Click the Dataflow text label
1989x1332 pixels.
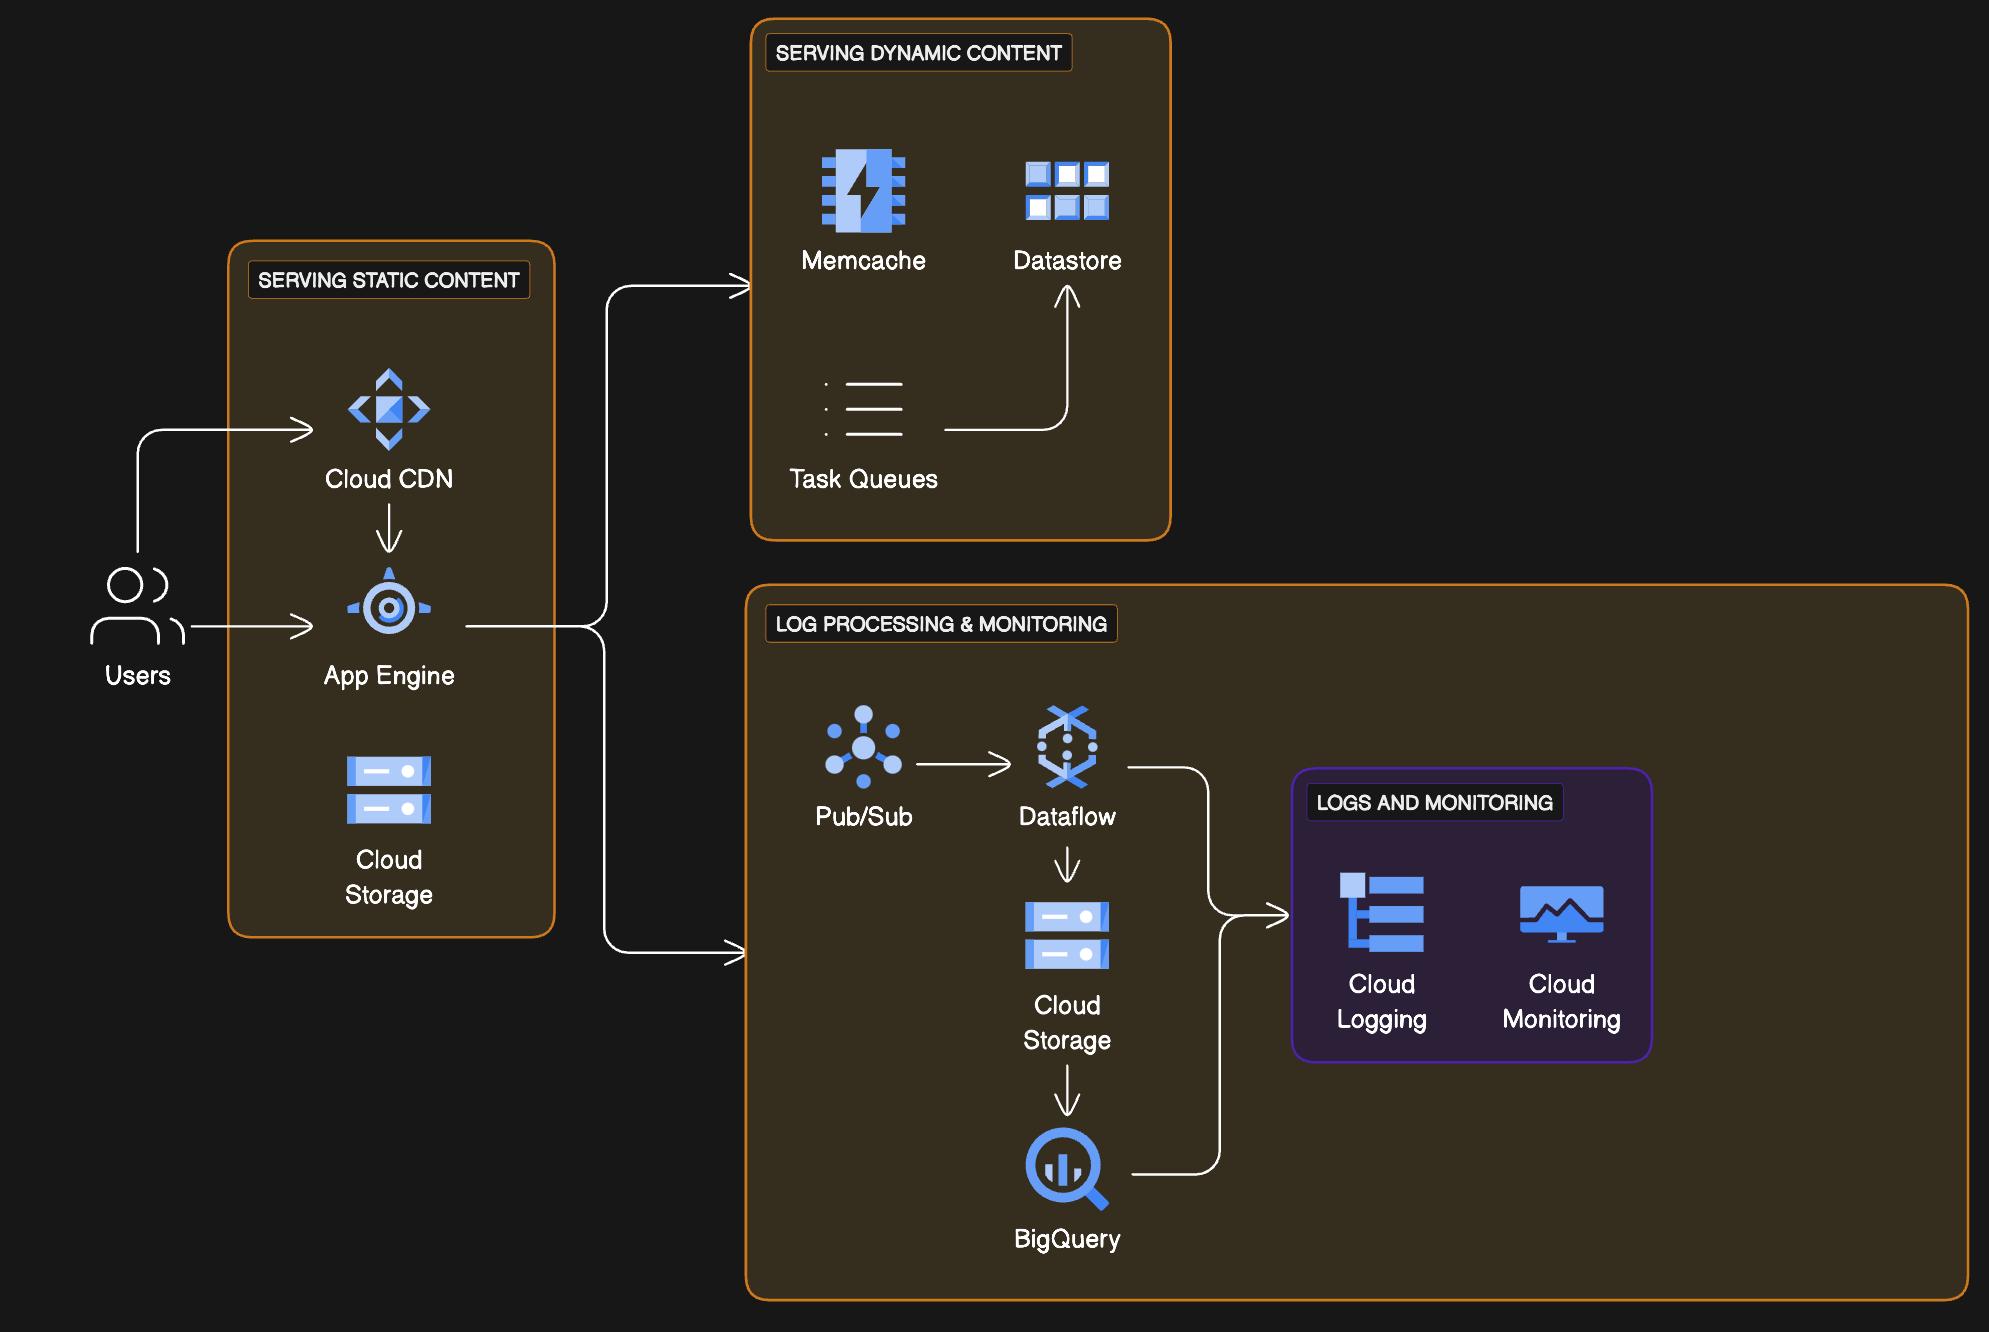[x=1067, y=817]
